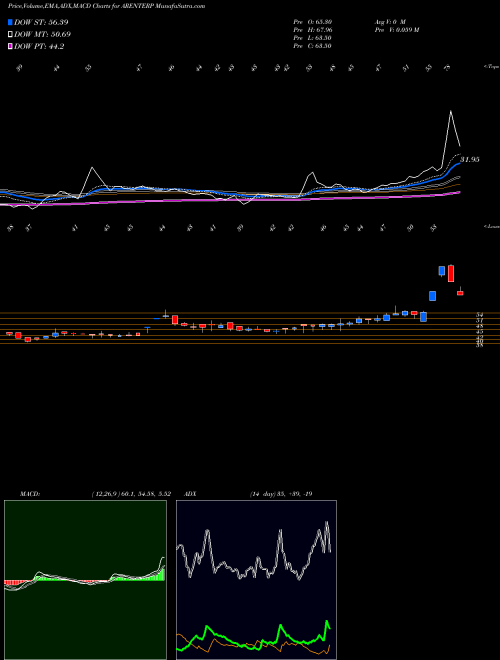Click the 31.95 label on the EMA chart

[x=470, y=160]
